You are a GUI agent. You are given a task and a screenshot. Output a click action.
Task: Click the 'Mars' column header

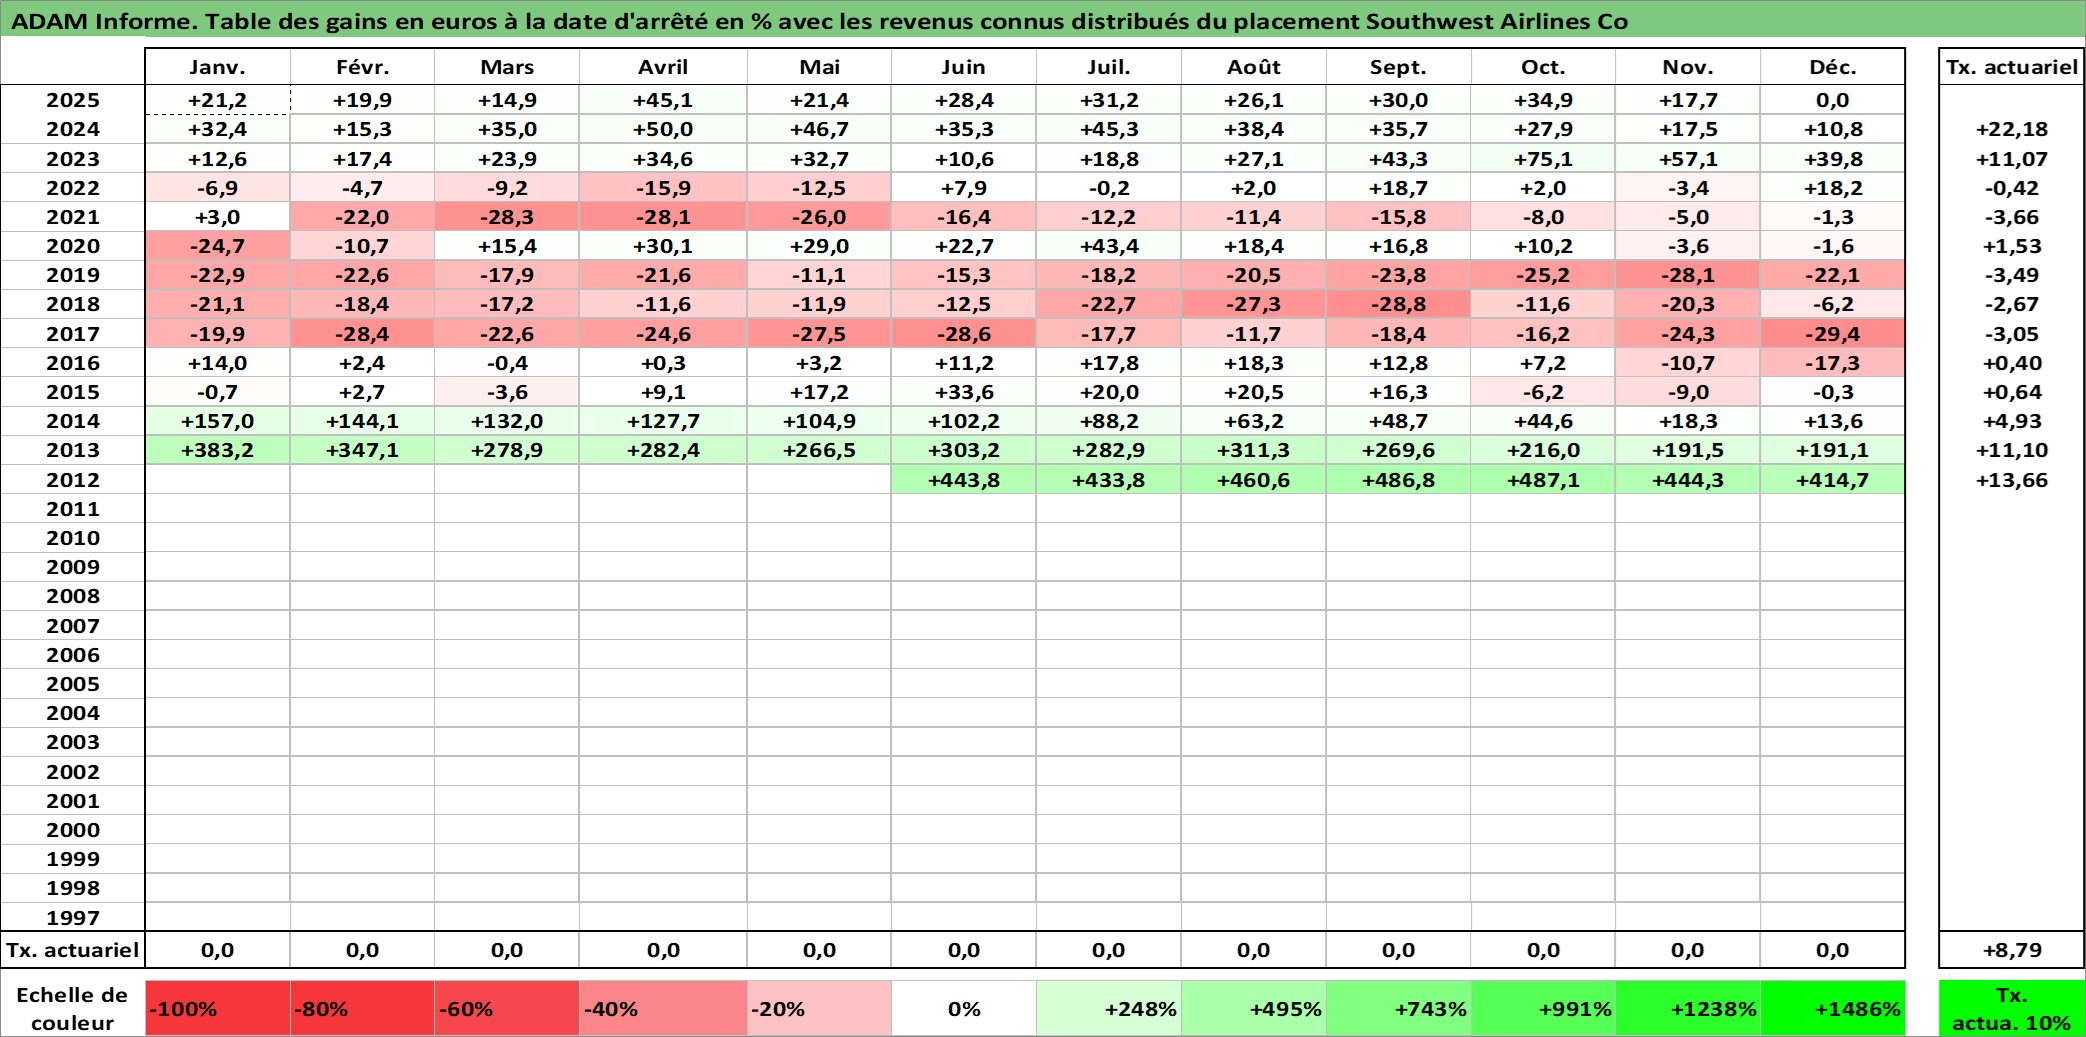coord(507,67)
